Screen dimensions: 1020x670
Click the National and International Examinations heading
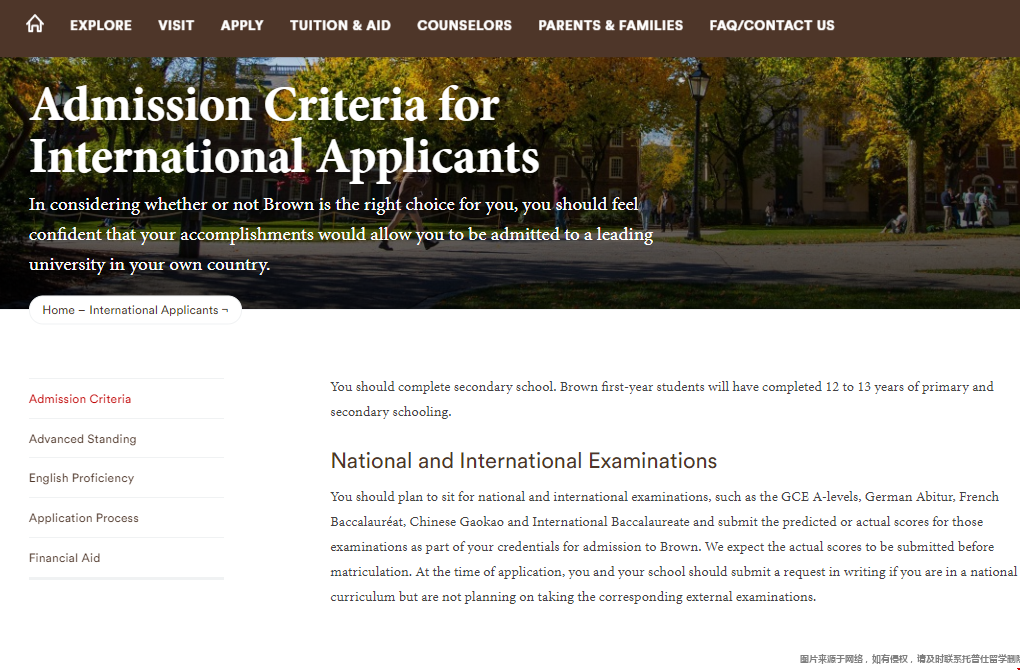tap(523, 461)
